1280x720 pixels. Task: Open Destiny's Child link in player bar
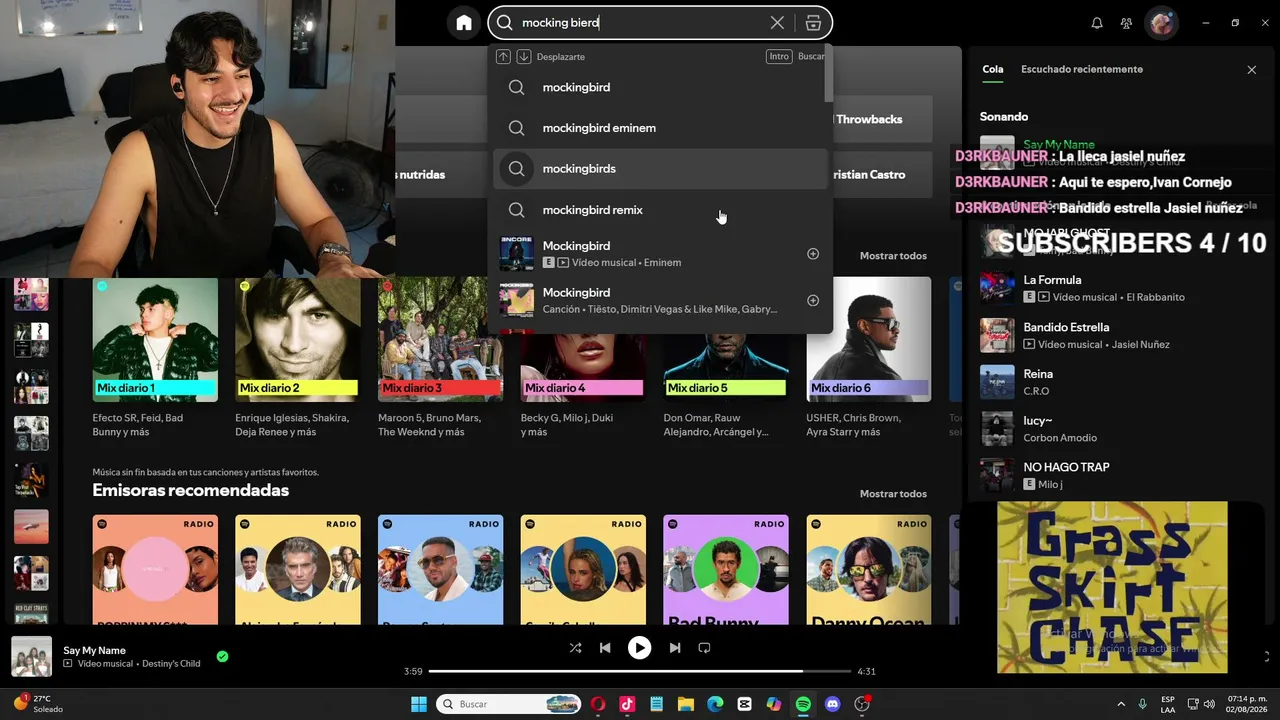171,664
